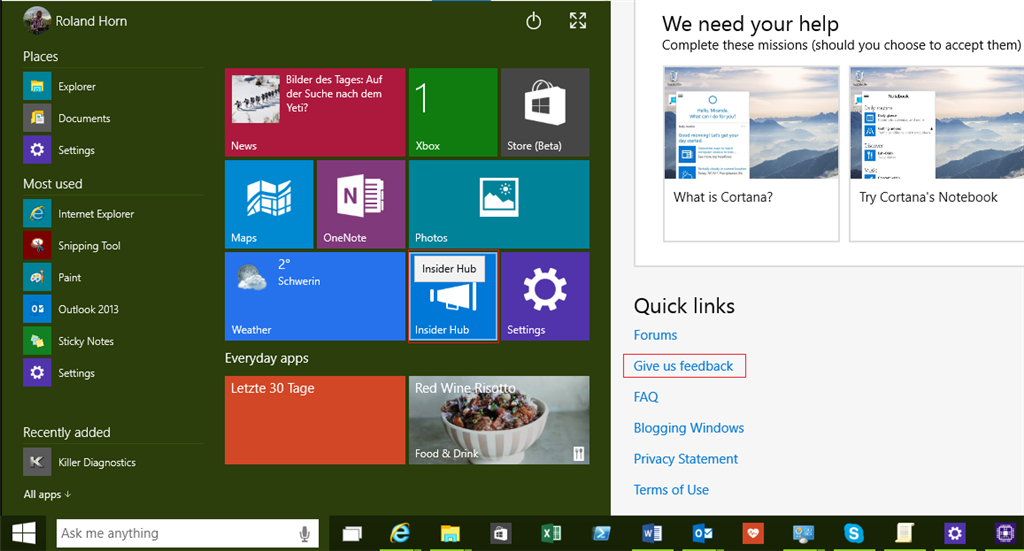Screen dimensions: 1024x551
Task: Open the Letzte 30 Tage tile
Action: click(315, 420)
